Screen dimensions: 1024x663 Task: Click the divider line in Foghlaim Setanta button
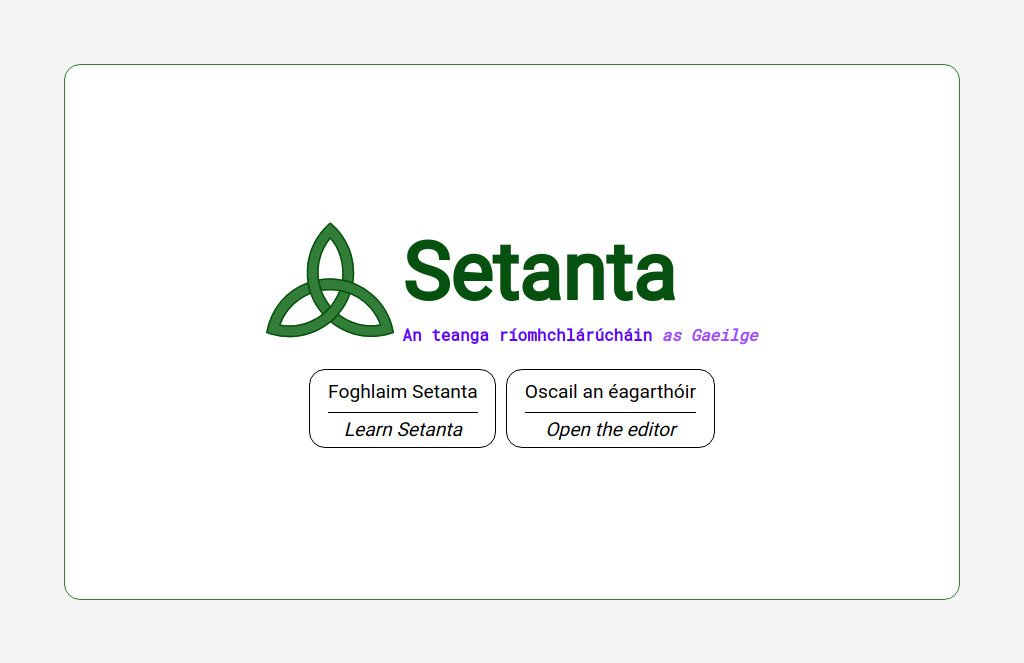[x=402, y=412]
